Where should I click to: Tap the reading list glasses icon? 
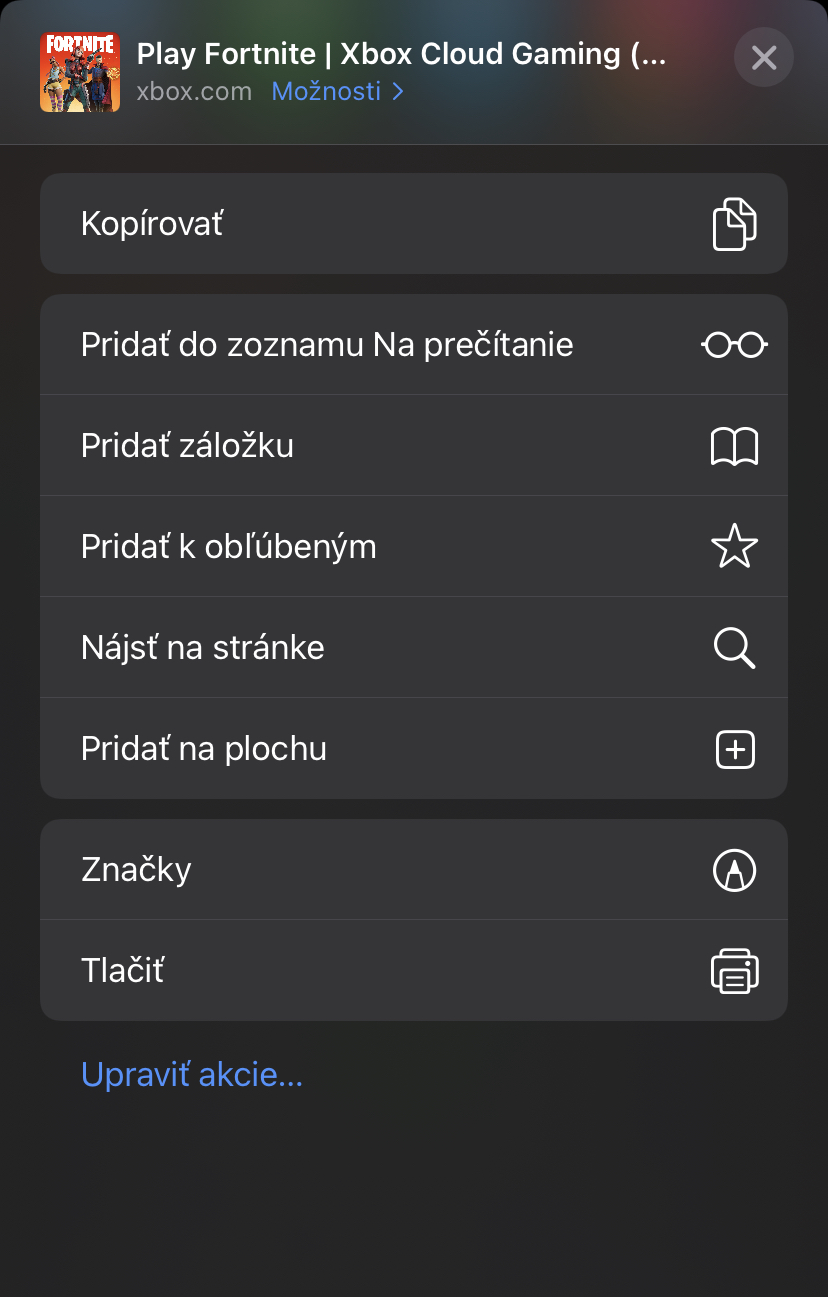pyautogui.click(x=734, y=345)
